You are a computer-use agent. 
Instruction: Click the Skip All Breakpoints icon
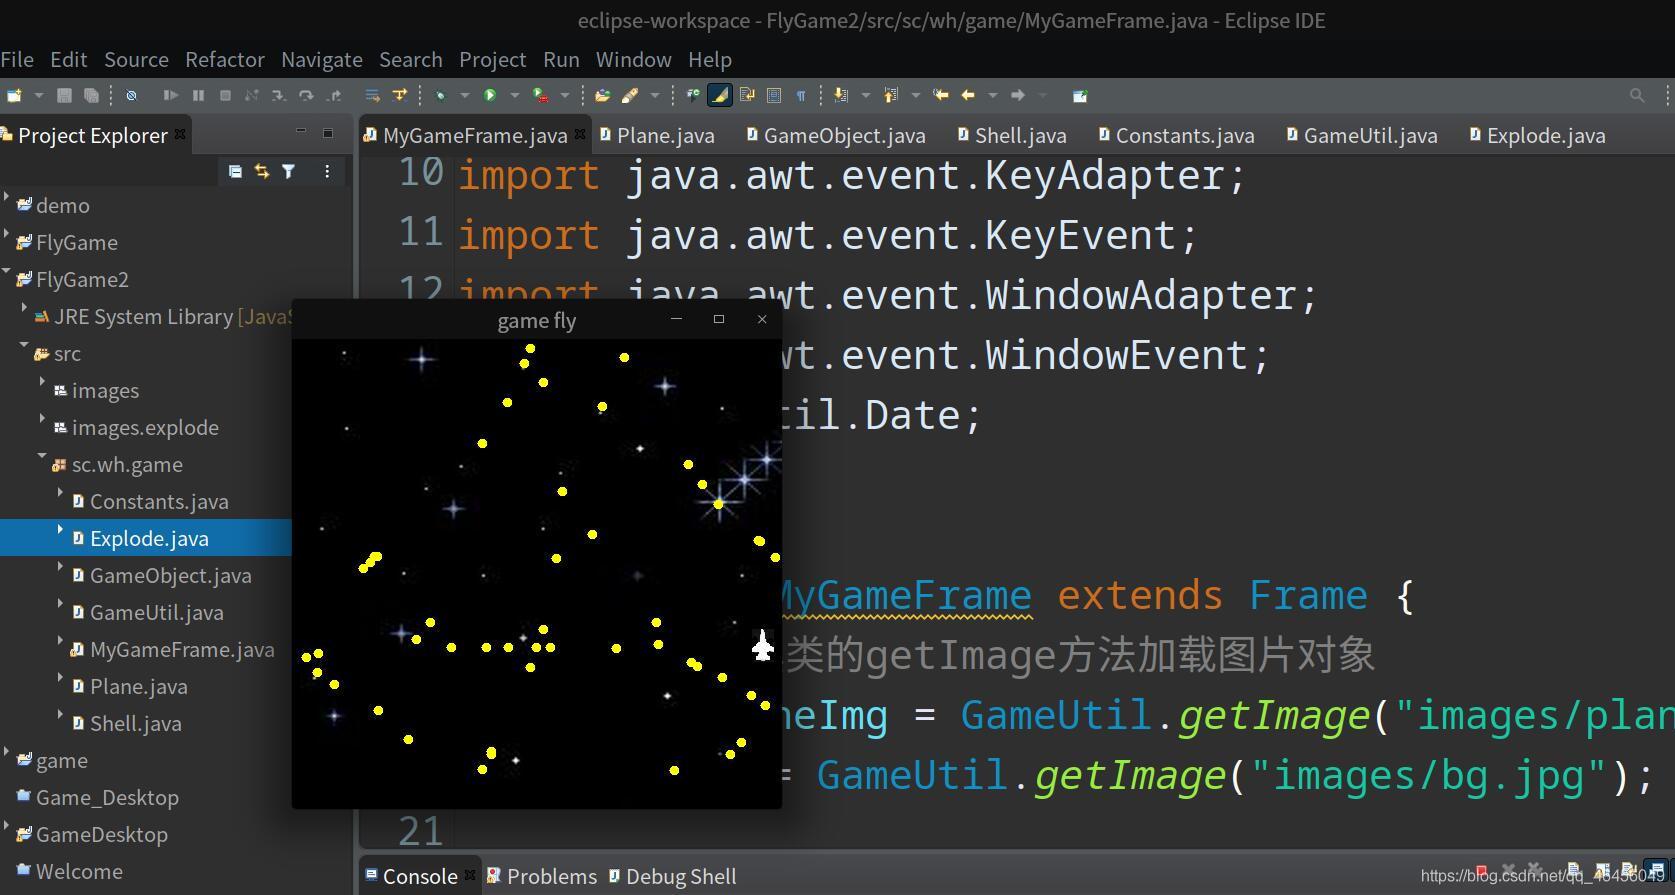131,96
